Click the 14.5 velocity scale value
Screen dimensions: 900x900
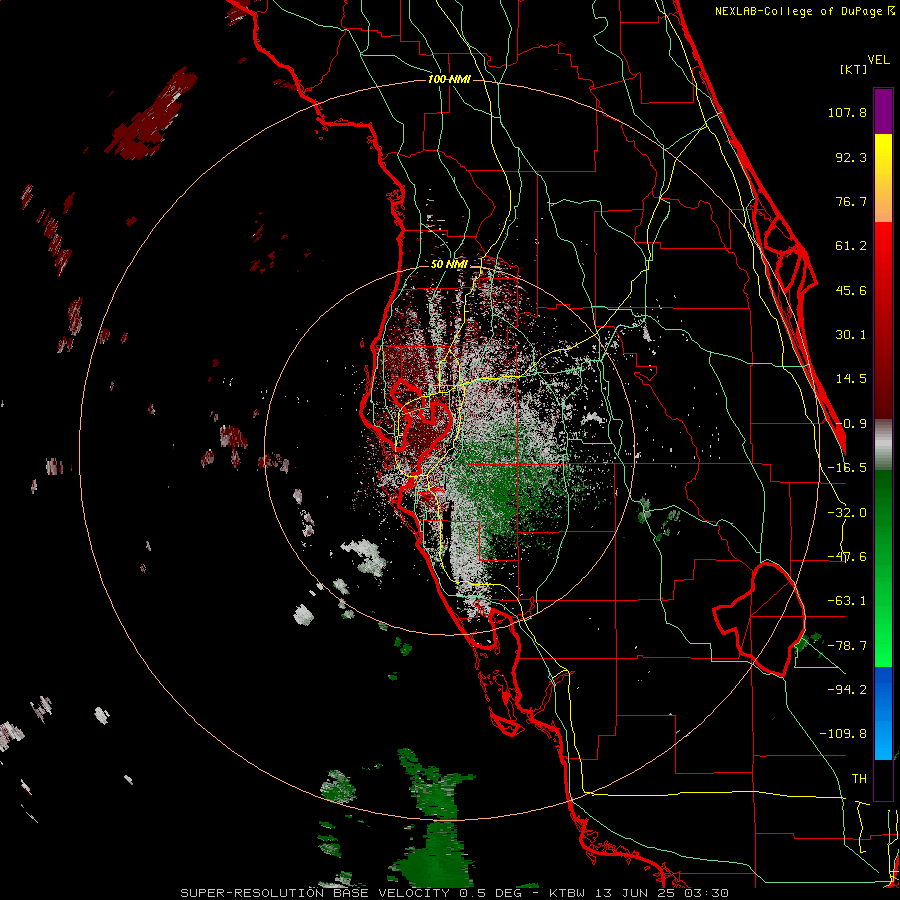tap(851, 379)
